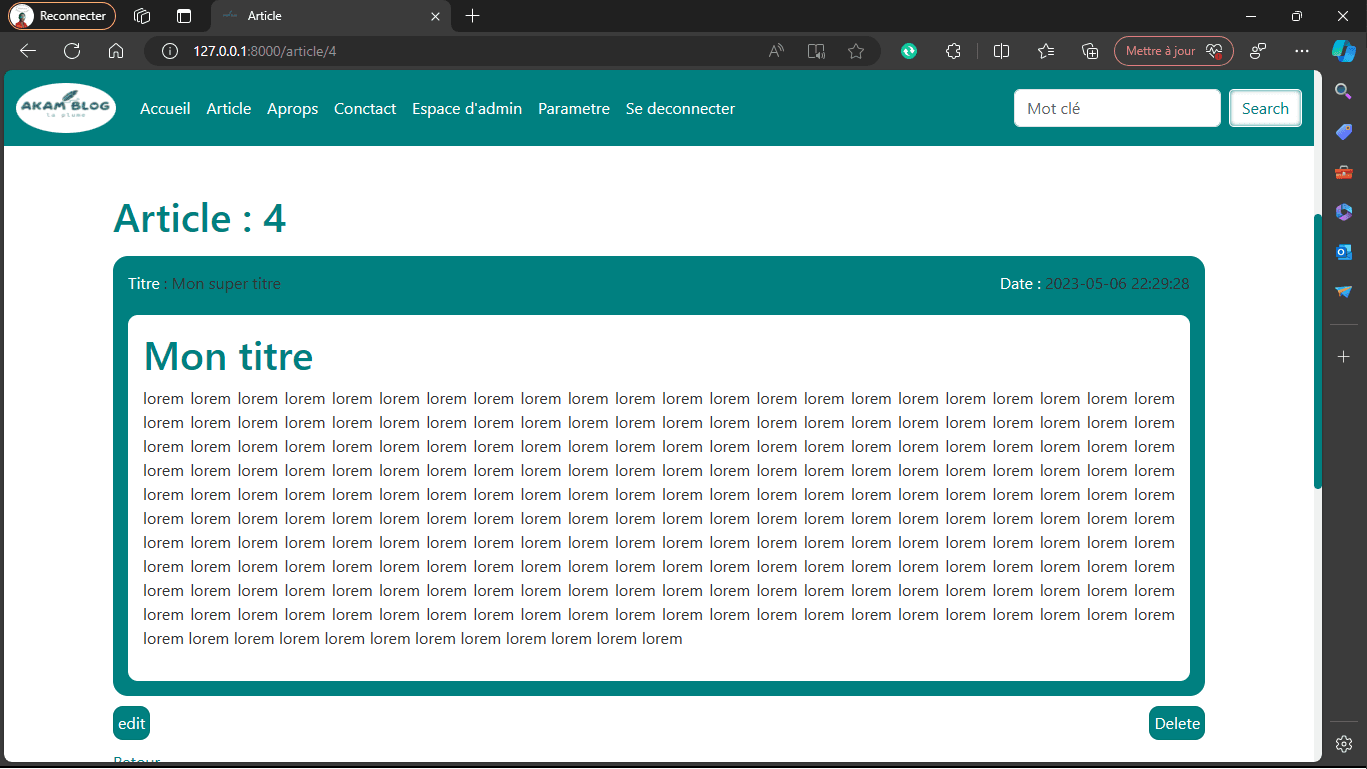Open the Parametre navbar link

(x=574, y=109)
